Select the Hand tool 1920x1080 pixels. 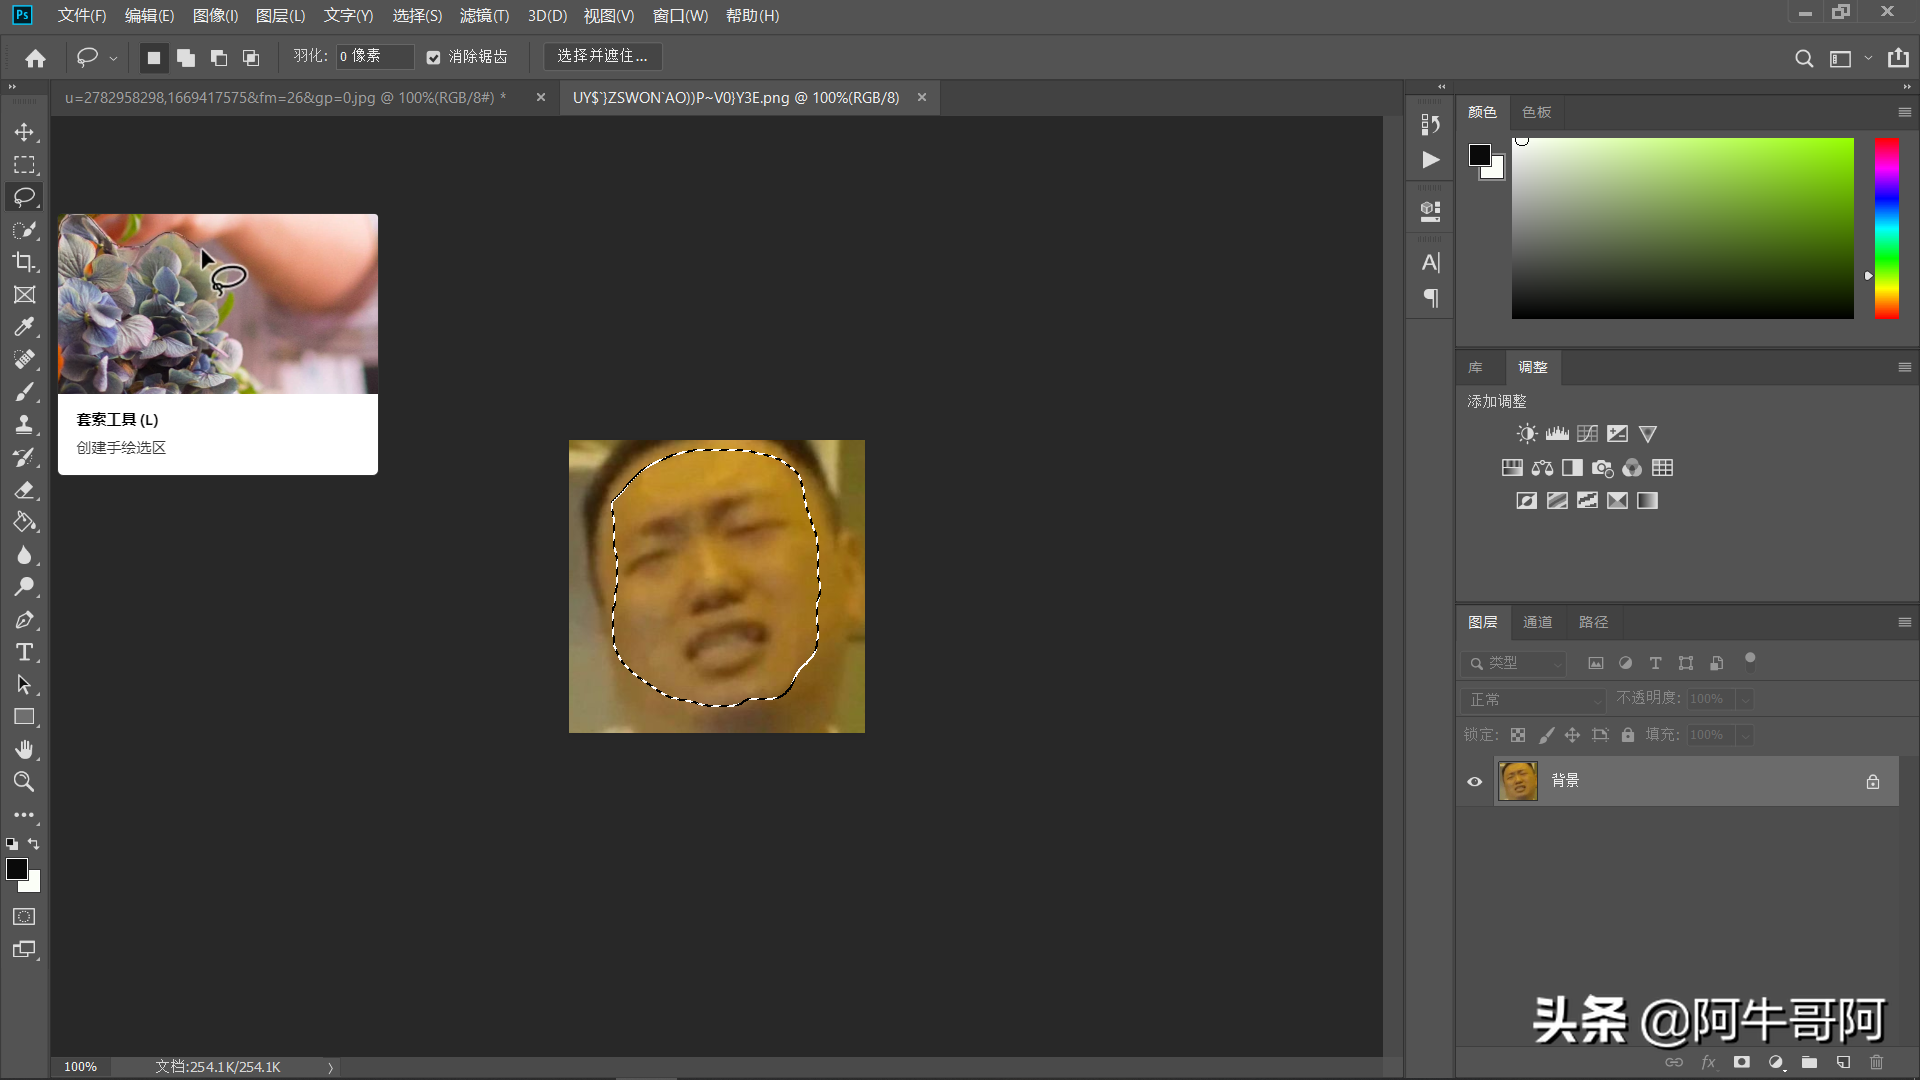click(24, 750)
